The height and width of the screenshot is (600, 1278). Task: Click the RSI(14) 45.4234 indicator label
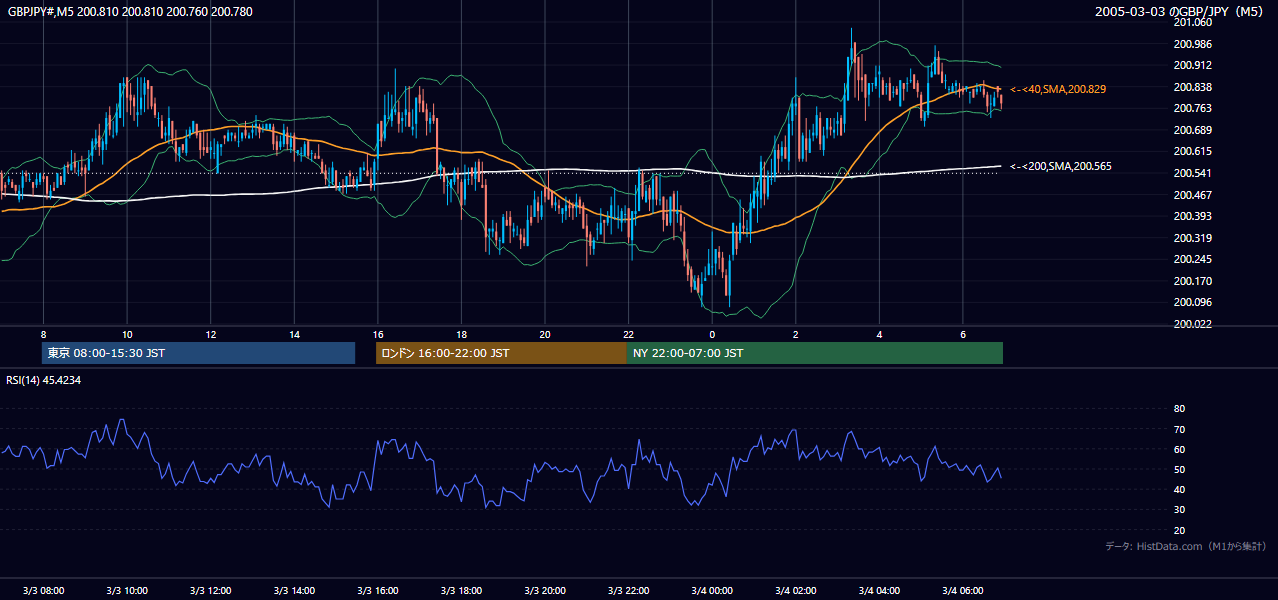(43, 380)
